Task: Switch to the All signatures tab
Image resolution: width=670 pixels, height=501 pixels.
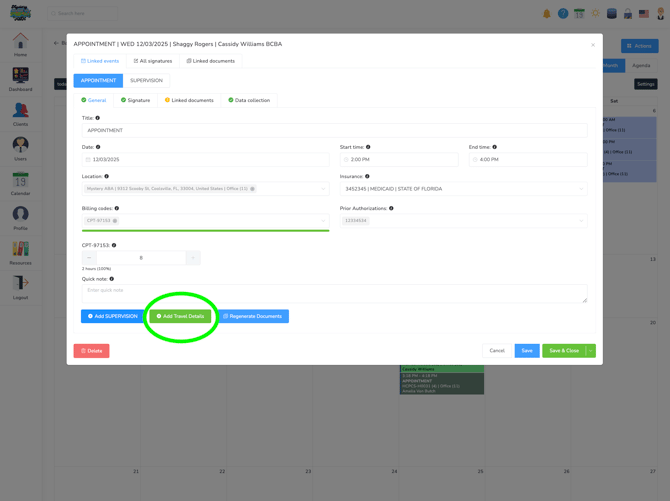Action: click(153, 61)
